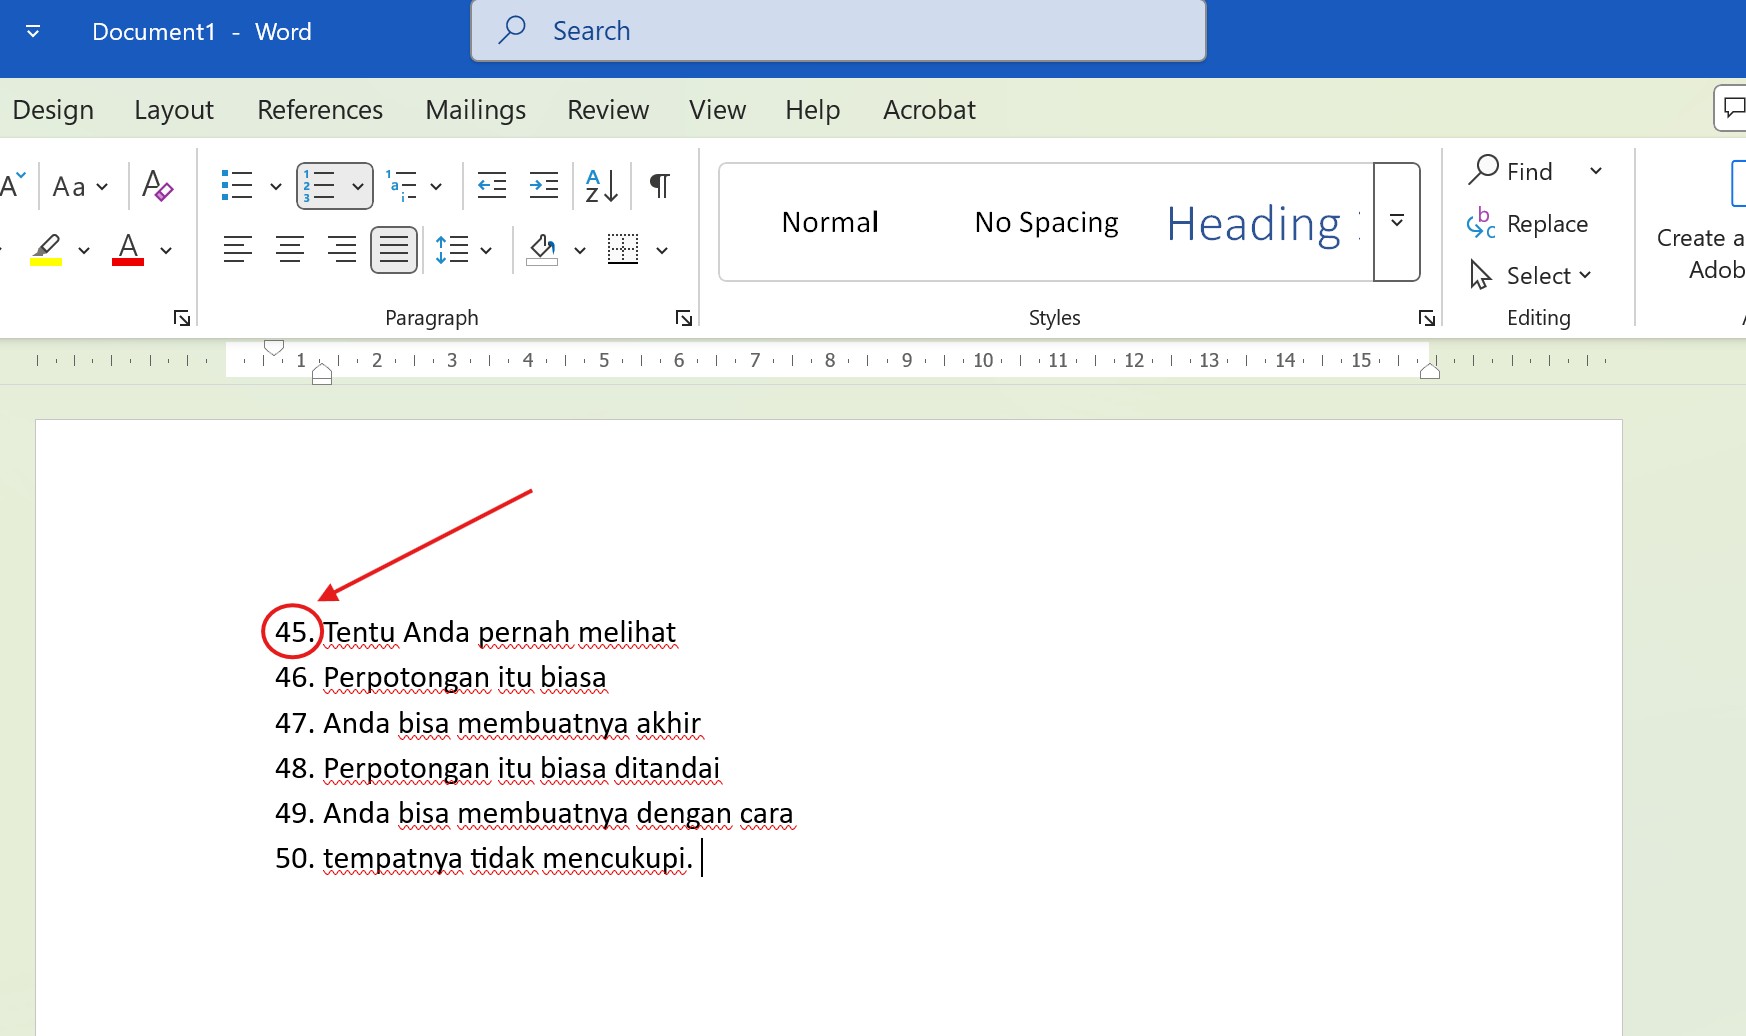Click the Increase Indent icon

pyautogui.click(x=543, y=185)
